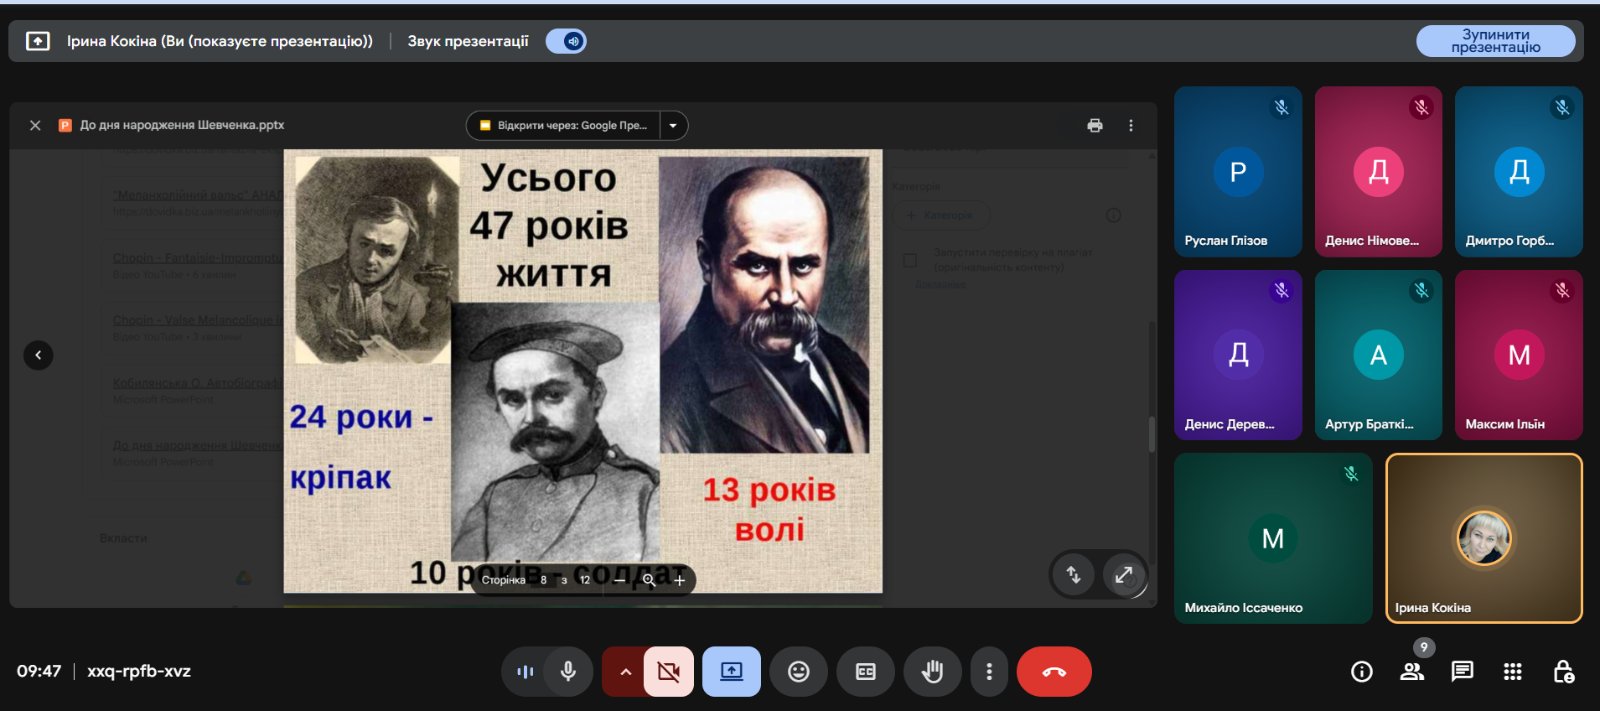Turn on closed captions
The height and width of the screenshot is (711, 1600).
(x=866, y=672)
